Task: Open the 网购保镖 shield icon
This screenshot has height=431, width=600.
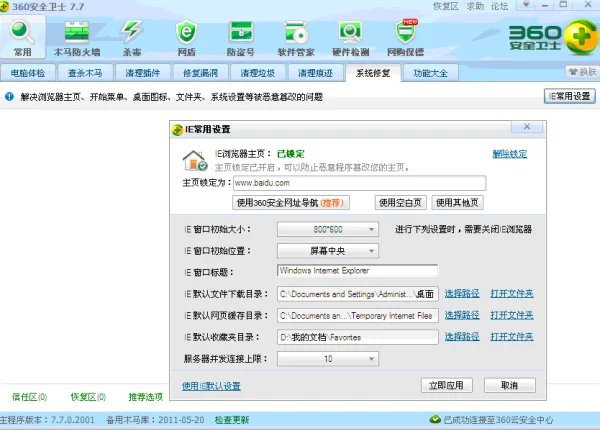Action: 406,38
